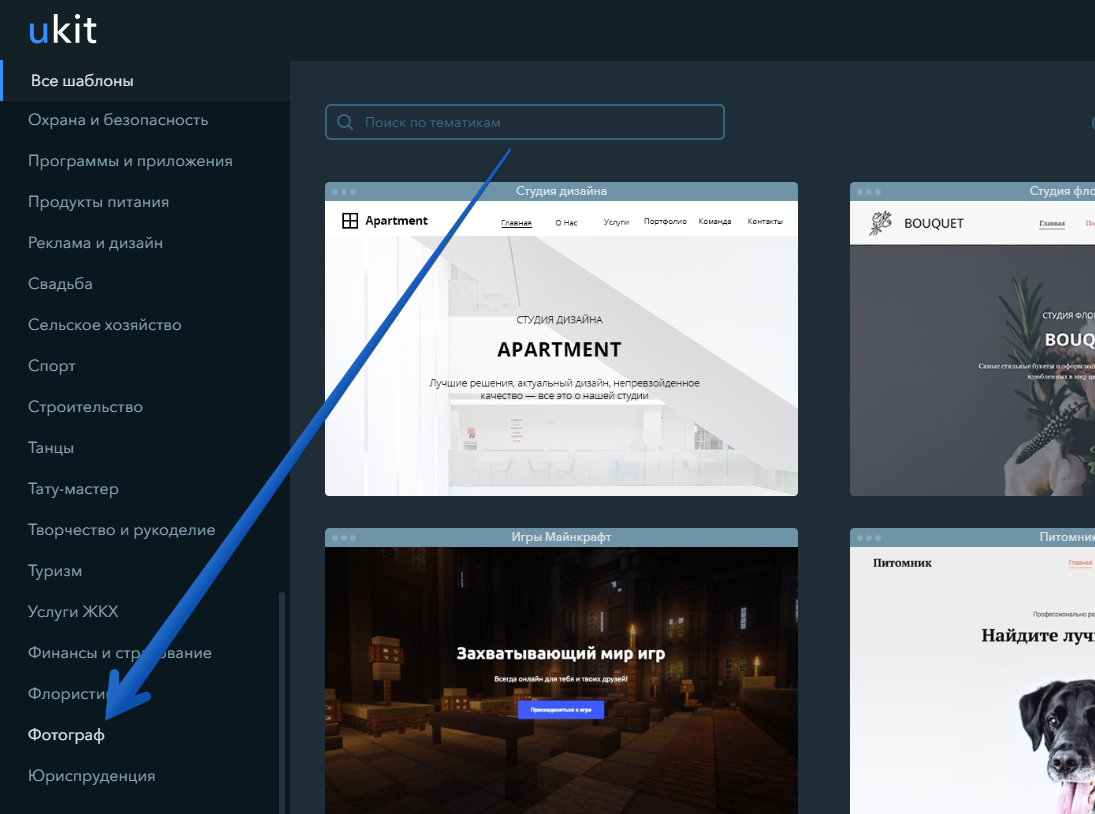Viewport: 1095px width, 814px height.
Task: Click Захватывающий мир игр headline
Action: pyautogui.click(x=561, y=654)
